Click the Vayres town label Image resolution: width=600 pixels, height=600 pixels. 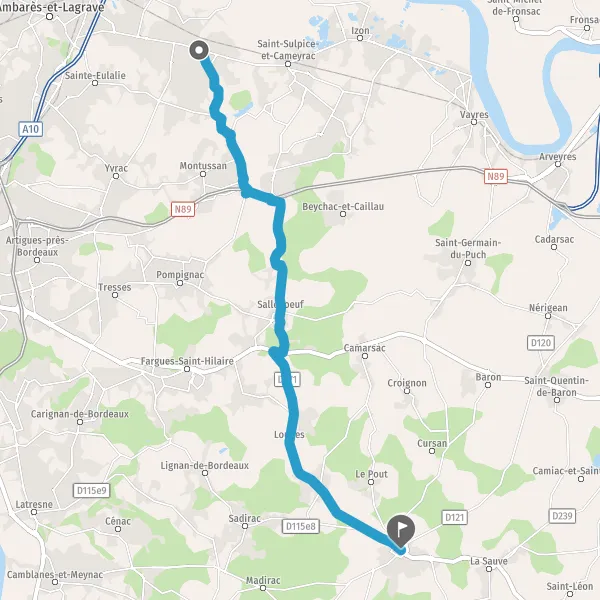coord(474,114)
